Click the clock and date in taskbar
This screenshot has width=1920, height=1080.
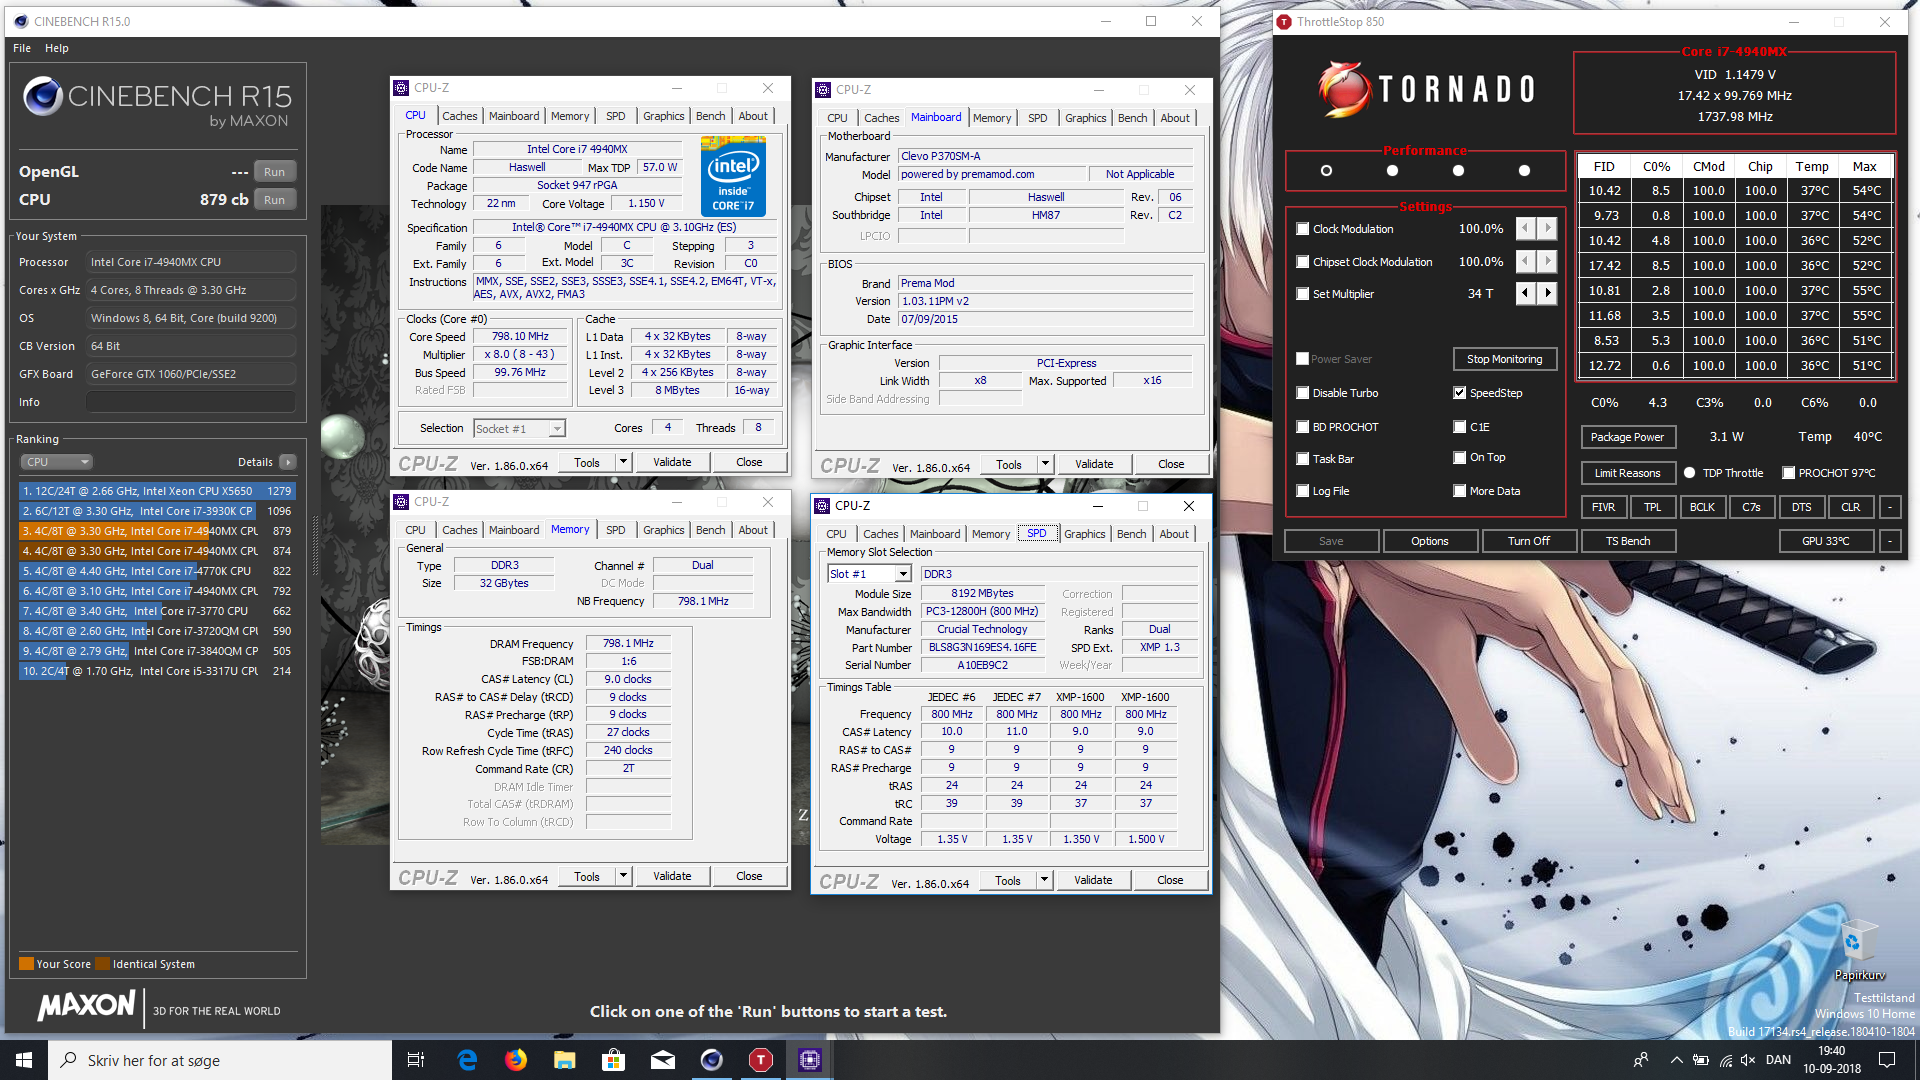tap(1832, 1060)
